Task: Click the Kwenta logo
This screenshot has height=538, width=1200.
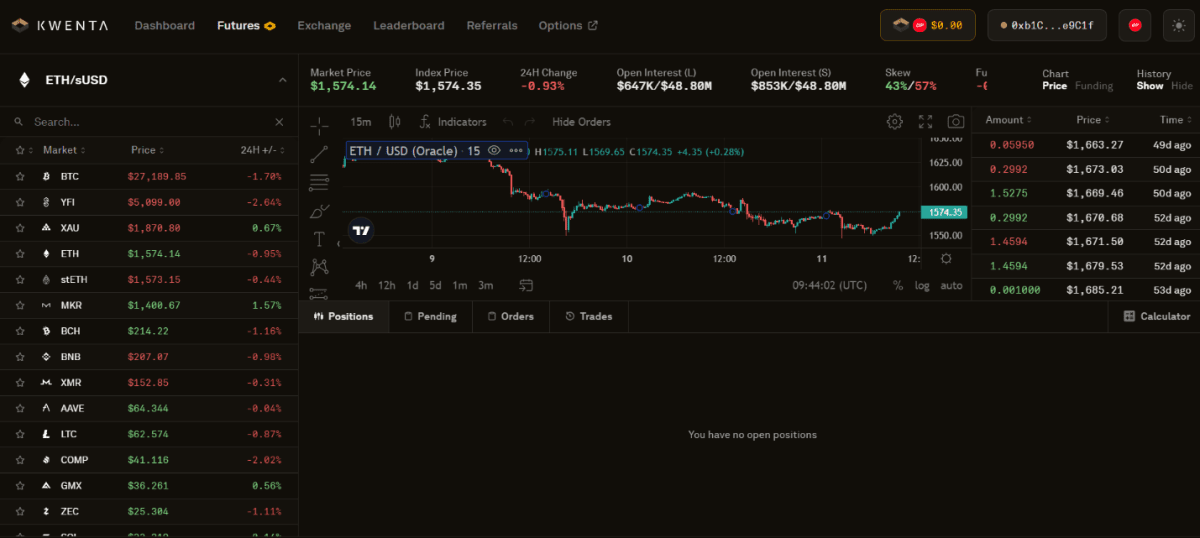Action: [61, 25]
